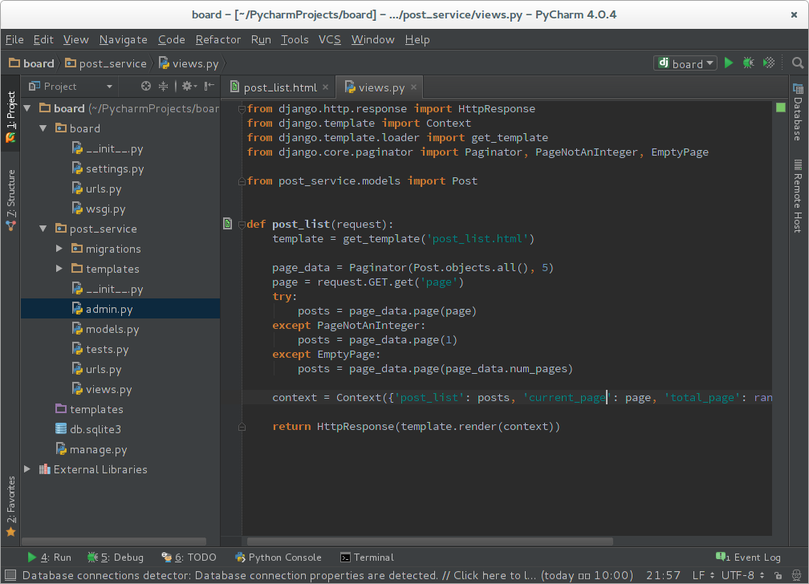Fold the post_list function definition
809x584 pixels.
(241, 224)
